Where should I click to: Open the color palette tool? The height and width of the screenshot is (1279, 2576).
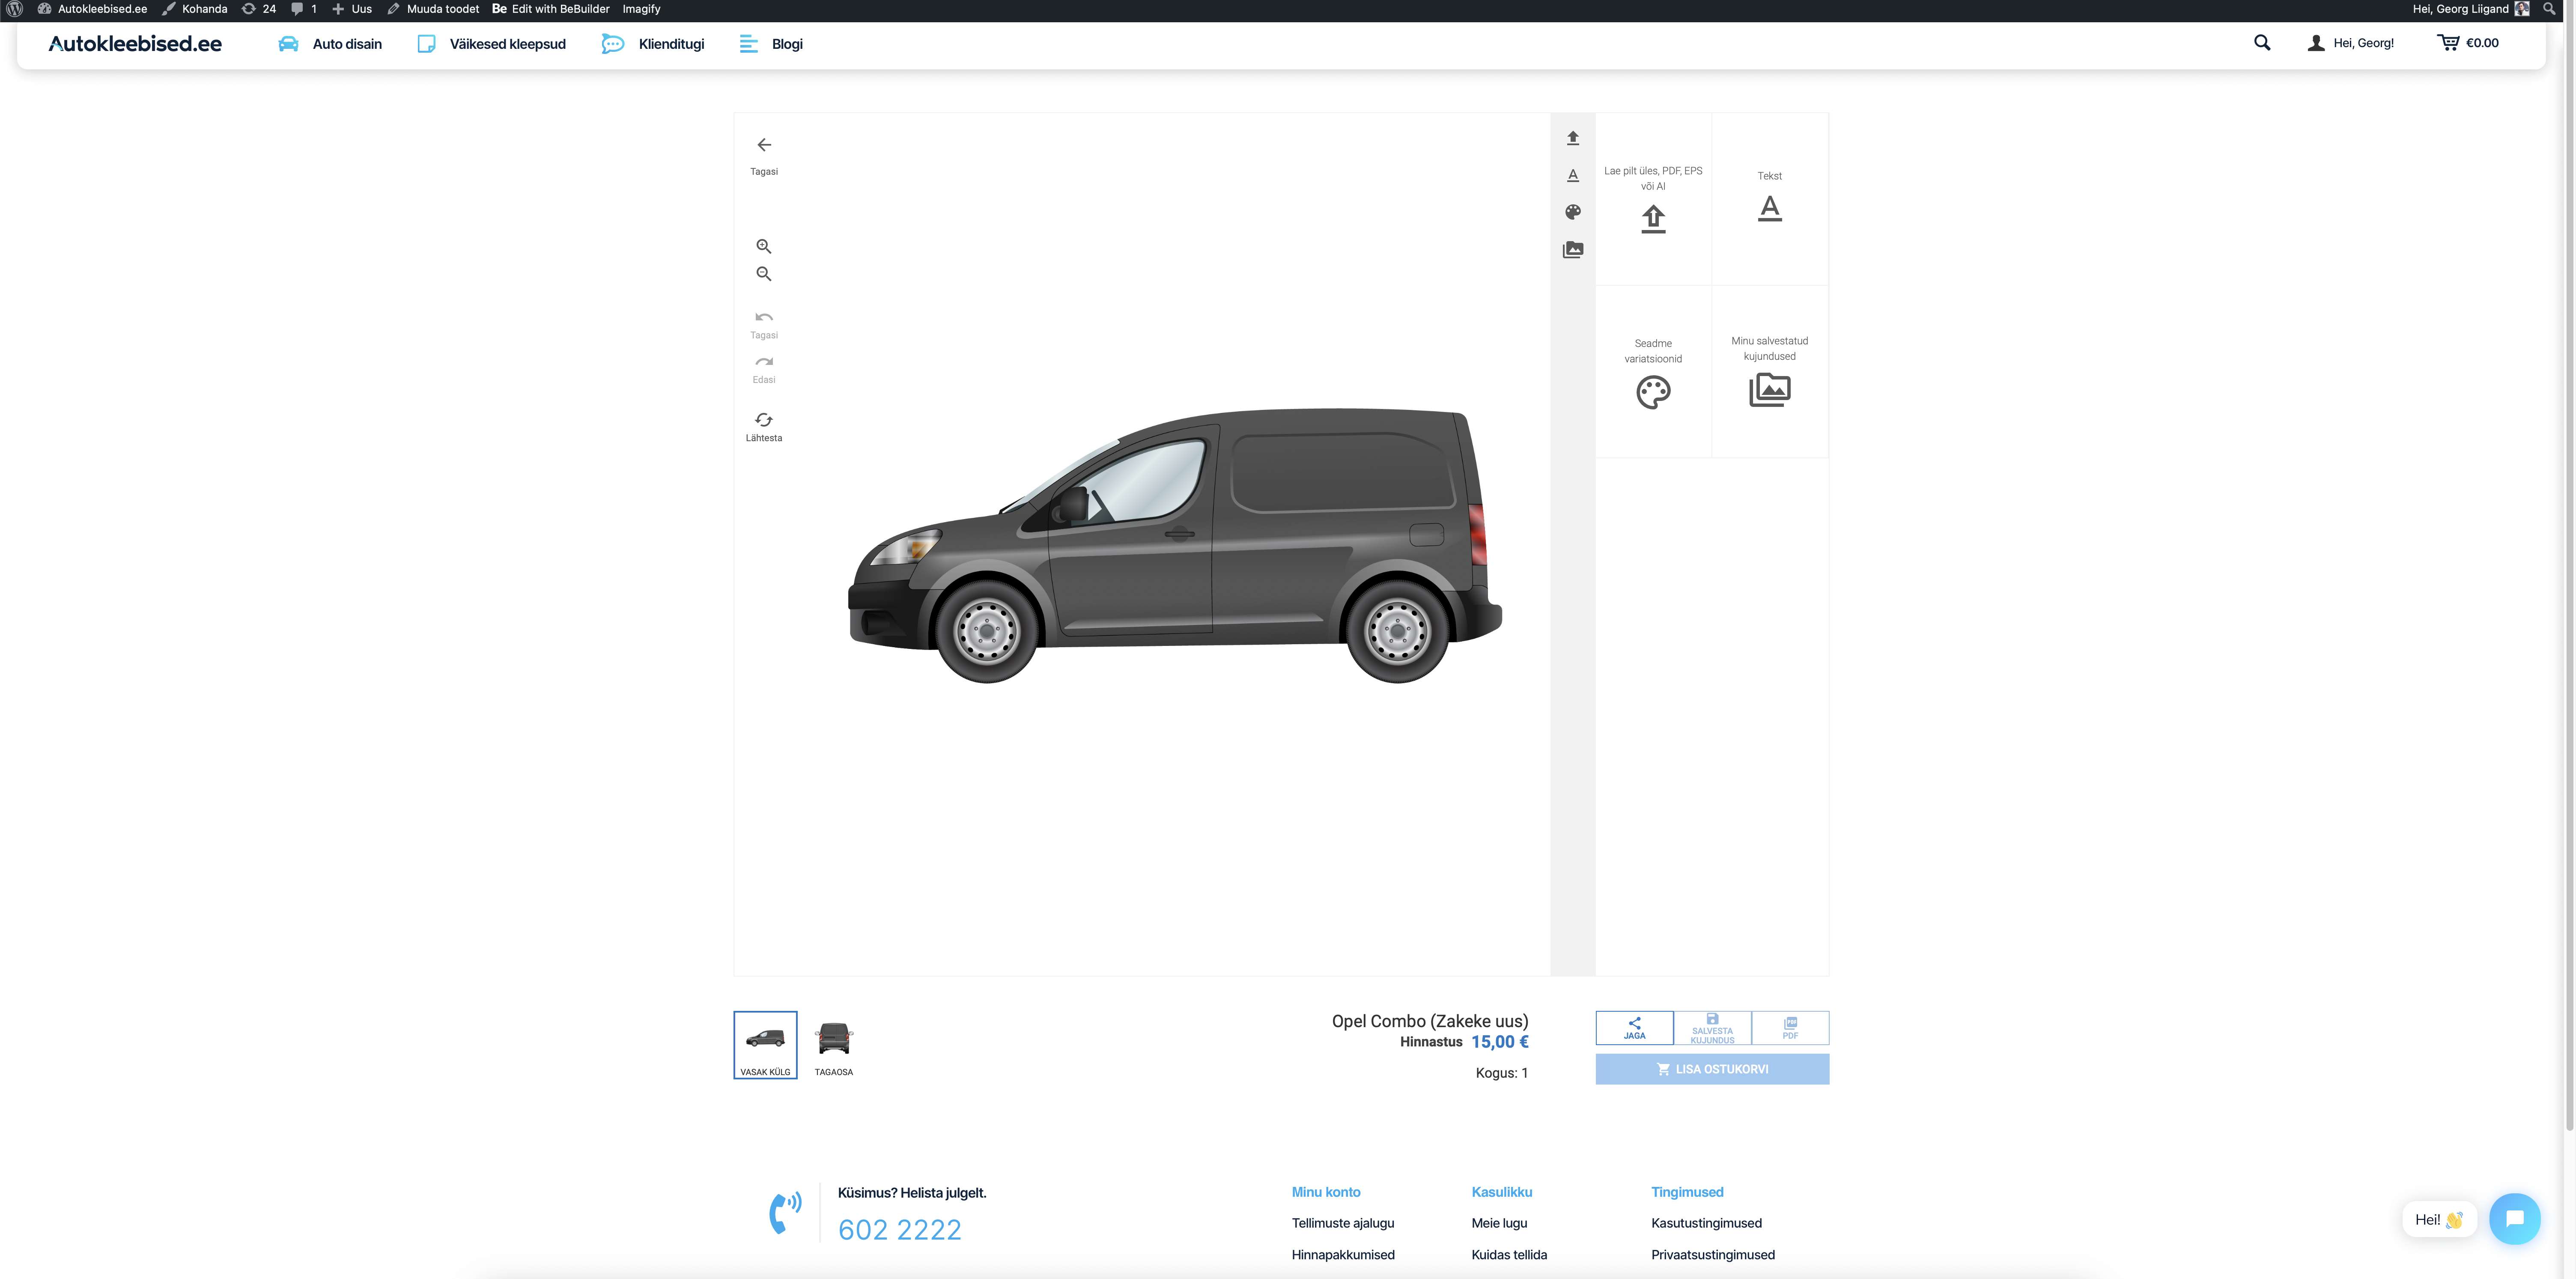pos(1572,212)
